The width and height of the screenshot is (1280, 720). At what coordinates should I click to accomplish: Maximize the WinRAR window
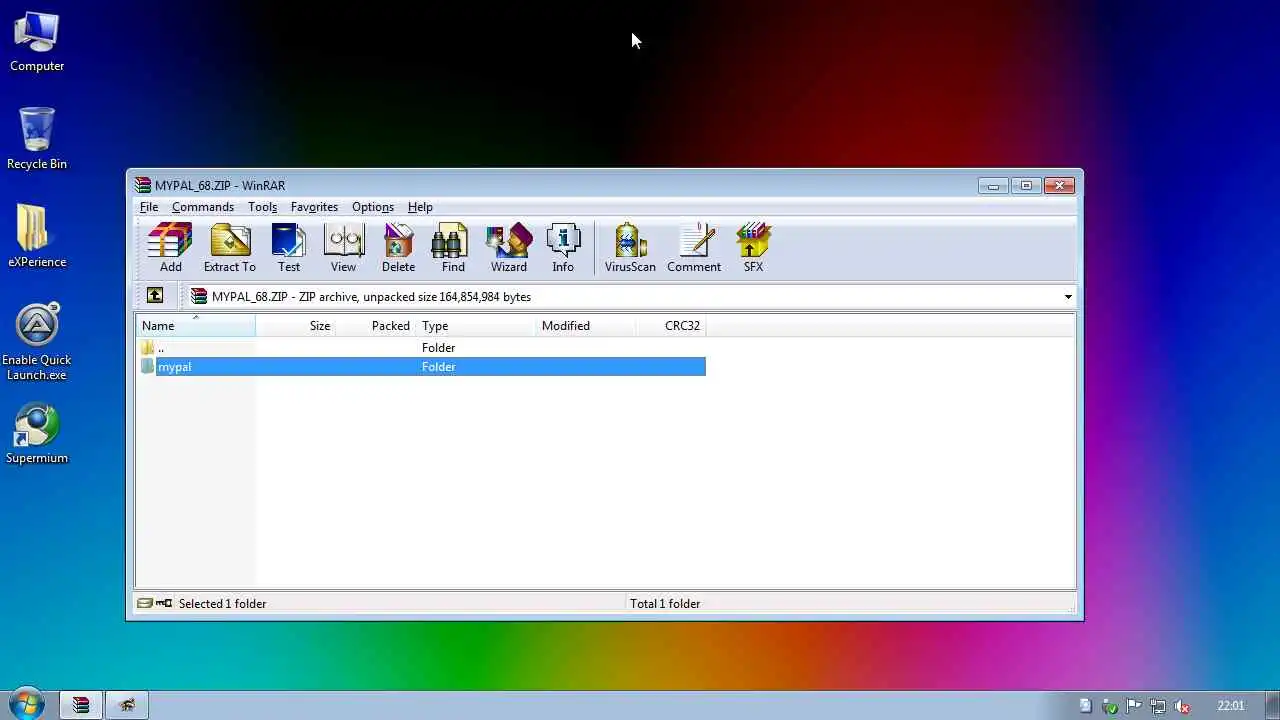1026,185
